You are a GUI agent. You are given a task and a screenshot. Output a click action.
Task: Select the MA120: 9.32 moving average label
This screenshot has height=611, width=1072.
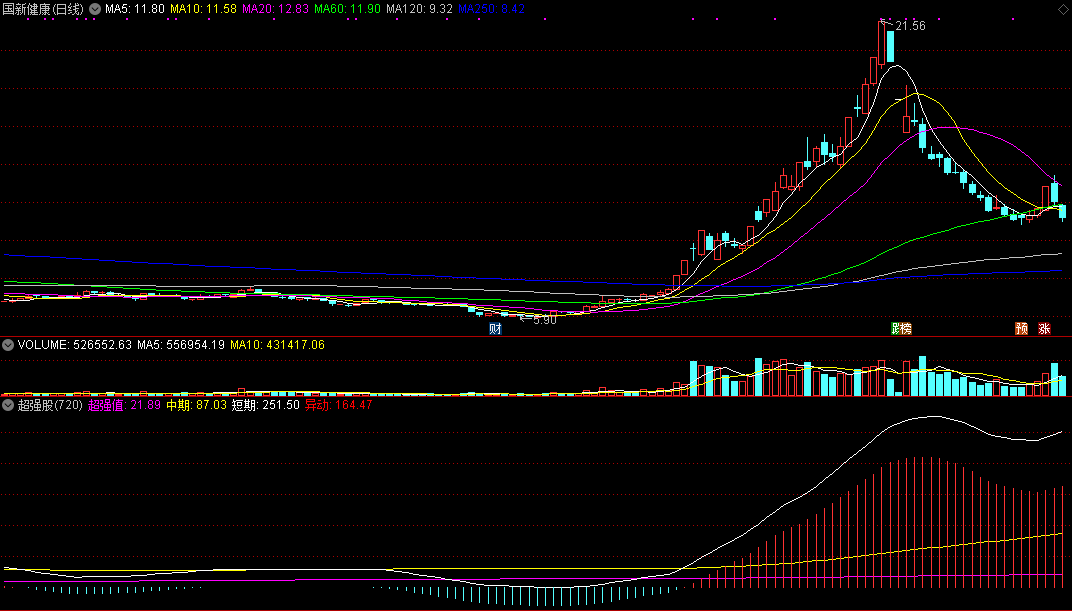[419, 9]
